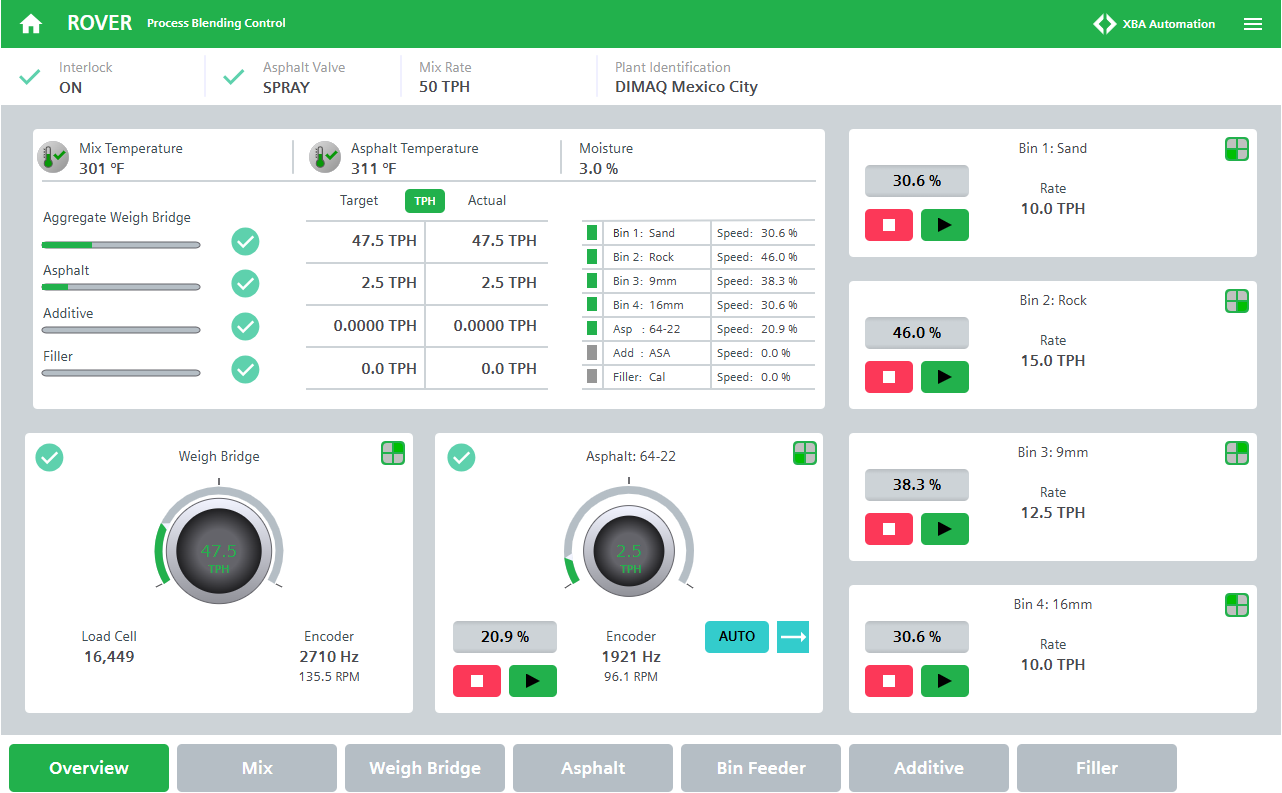Viewport: 1282px width, 793px height.
Task: Go to the Home screen icon
Action: coord(31,24)
